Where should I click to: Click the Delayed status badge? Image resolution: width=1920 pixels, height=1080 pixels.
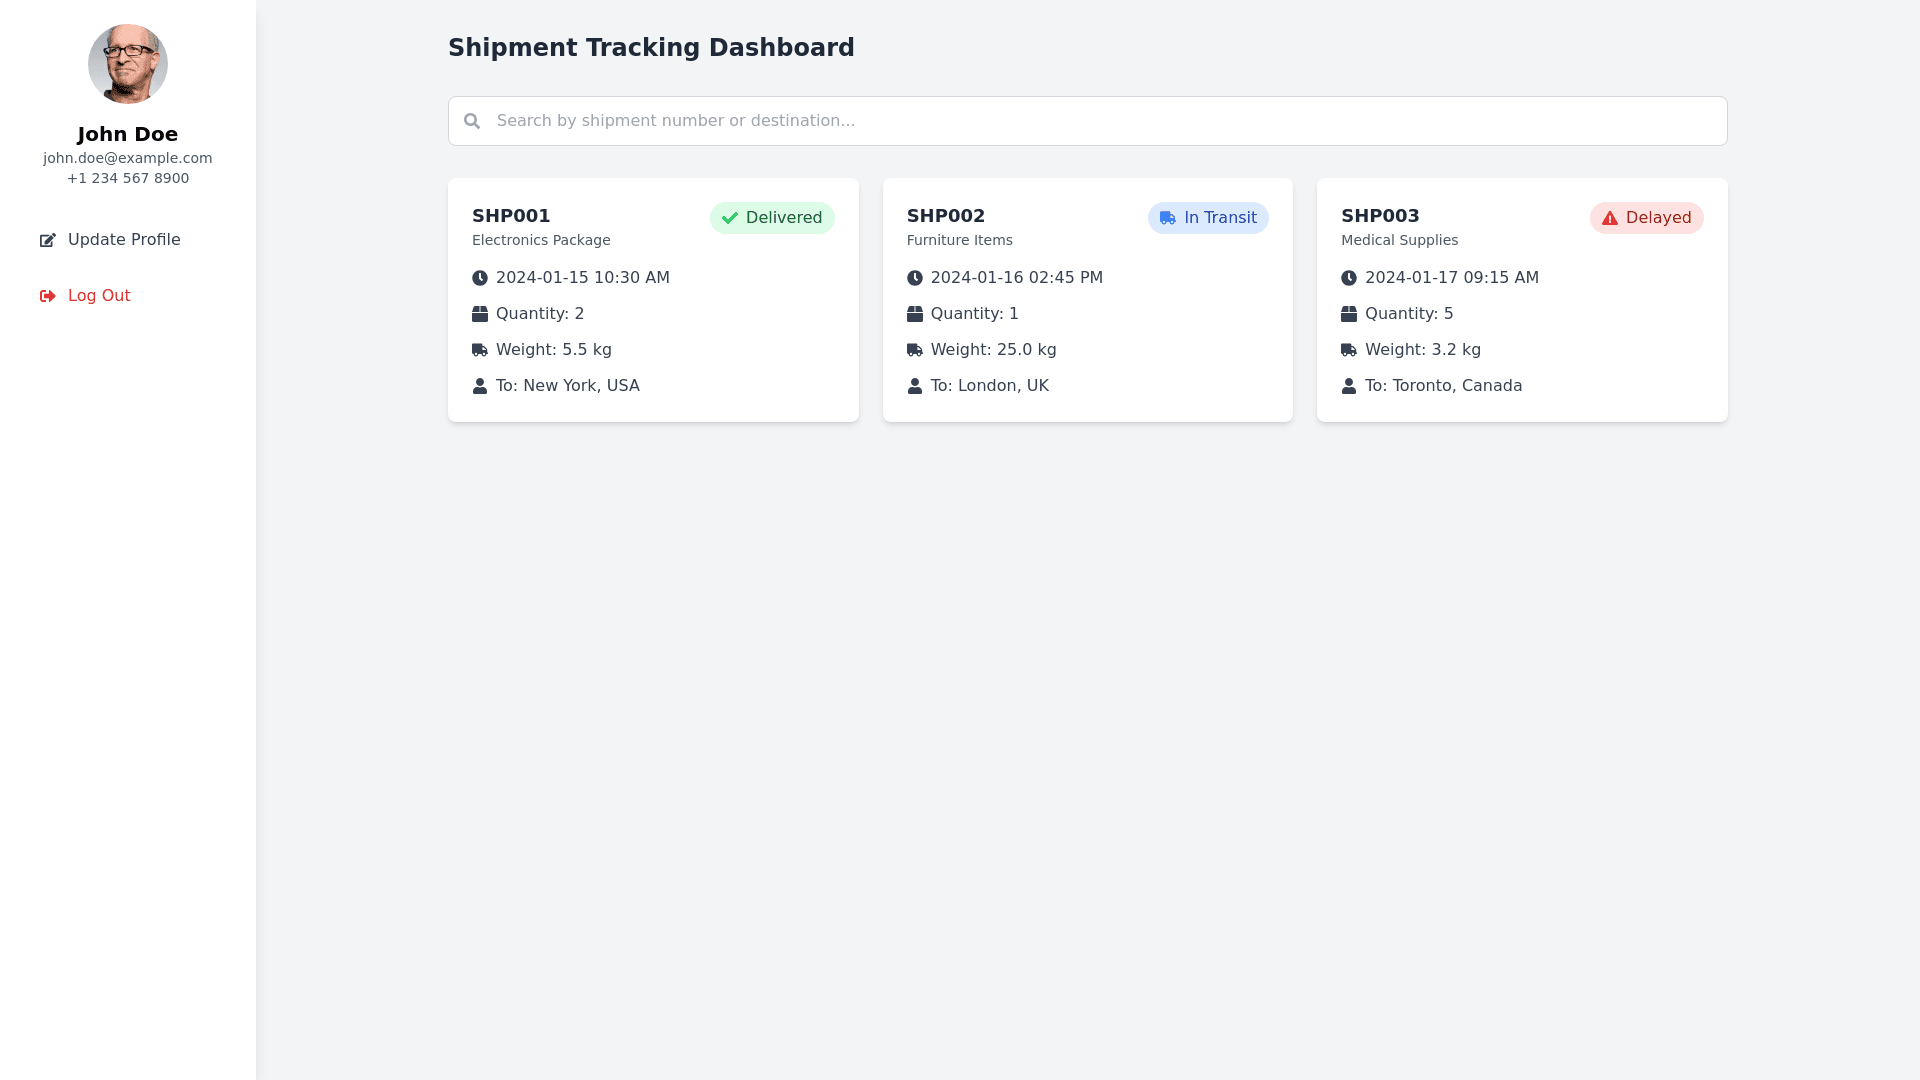(1646, 218)
